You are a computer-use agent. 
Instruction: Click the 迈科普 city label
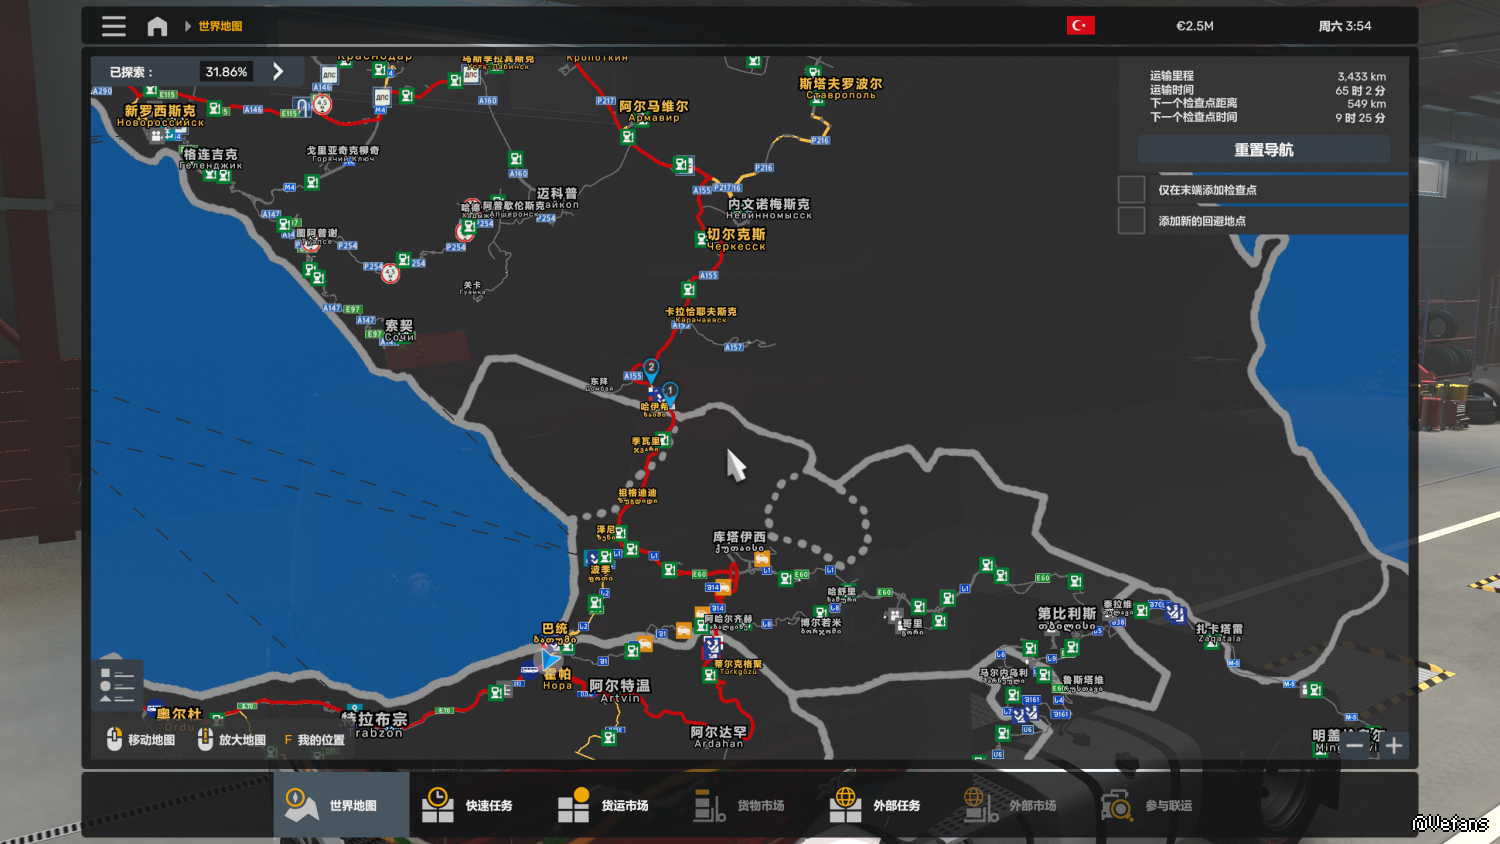[x=557, y=193]
